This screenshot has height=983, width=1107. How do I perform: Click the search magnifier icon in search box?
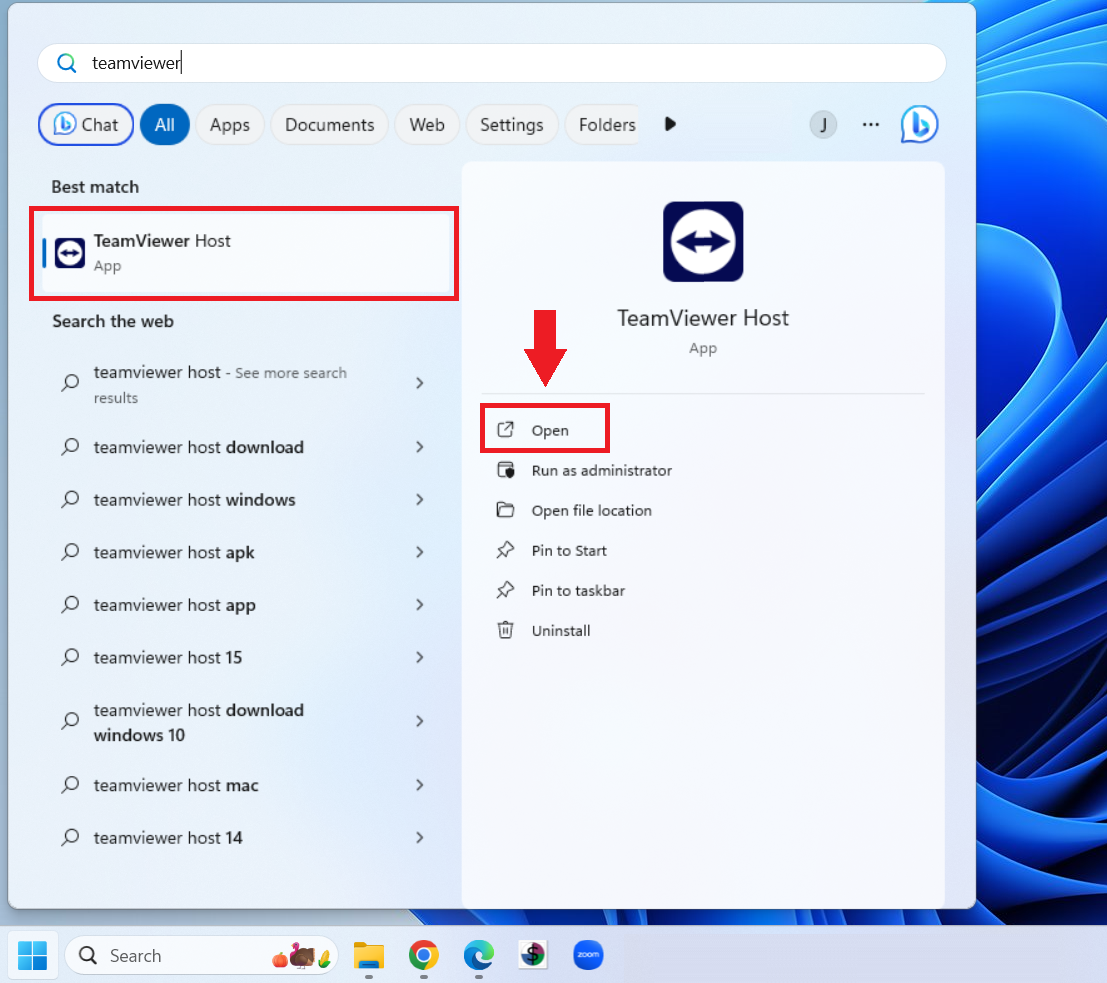(x=66, y=63)
